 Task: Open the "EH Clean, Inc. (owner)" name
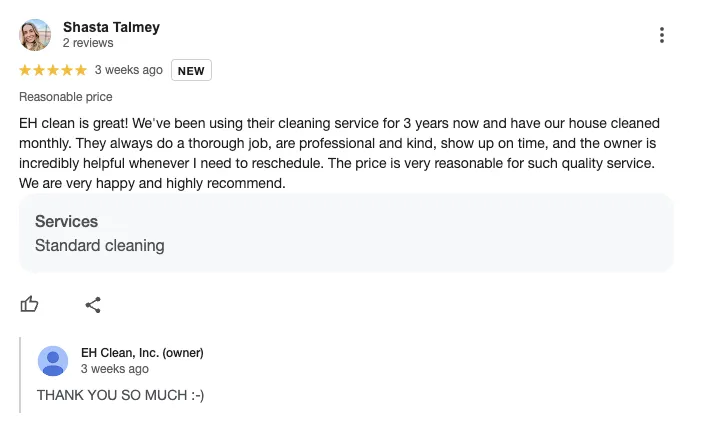(x=142, y=353)
